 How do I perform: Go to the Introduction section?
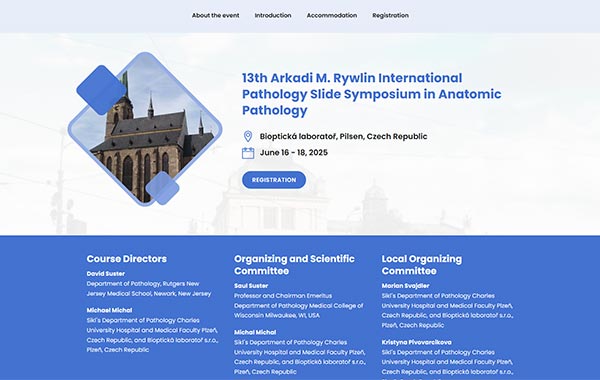point(273,15)
